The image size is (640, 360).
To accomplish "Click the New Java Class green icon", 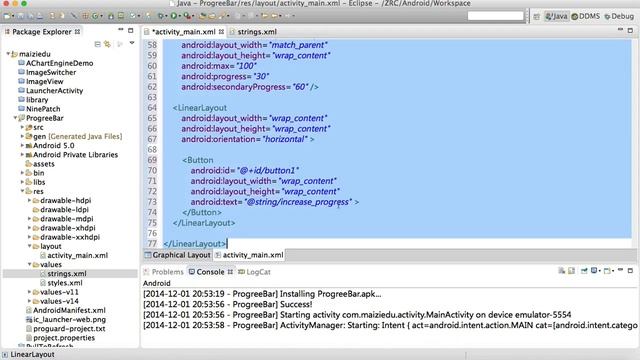I will click(95, 16).
